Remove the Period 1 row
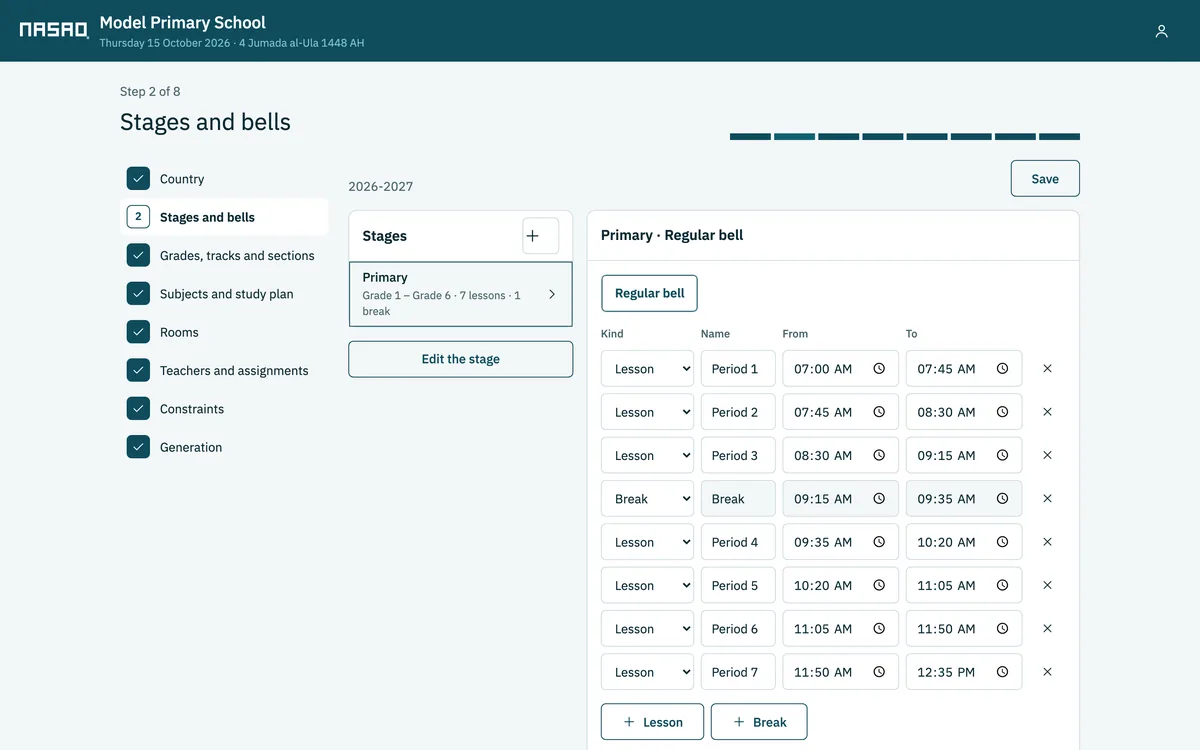This screenshot has width=1200, height=750. 1047,368
